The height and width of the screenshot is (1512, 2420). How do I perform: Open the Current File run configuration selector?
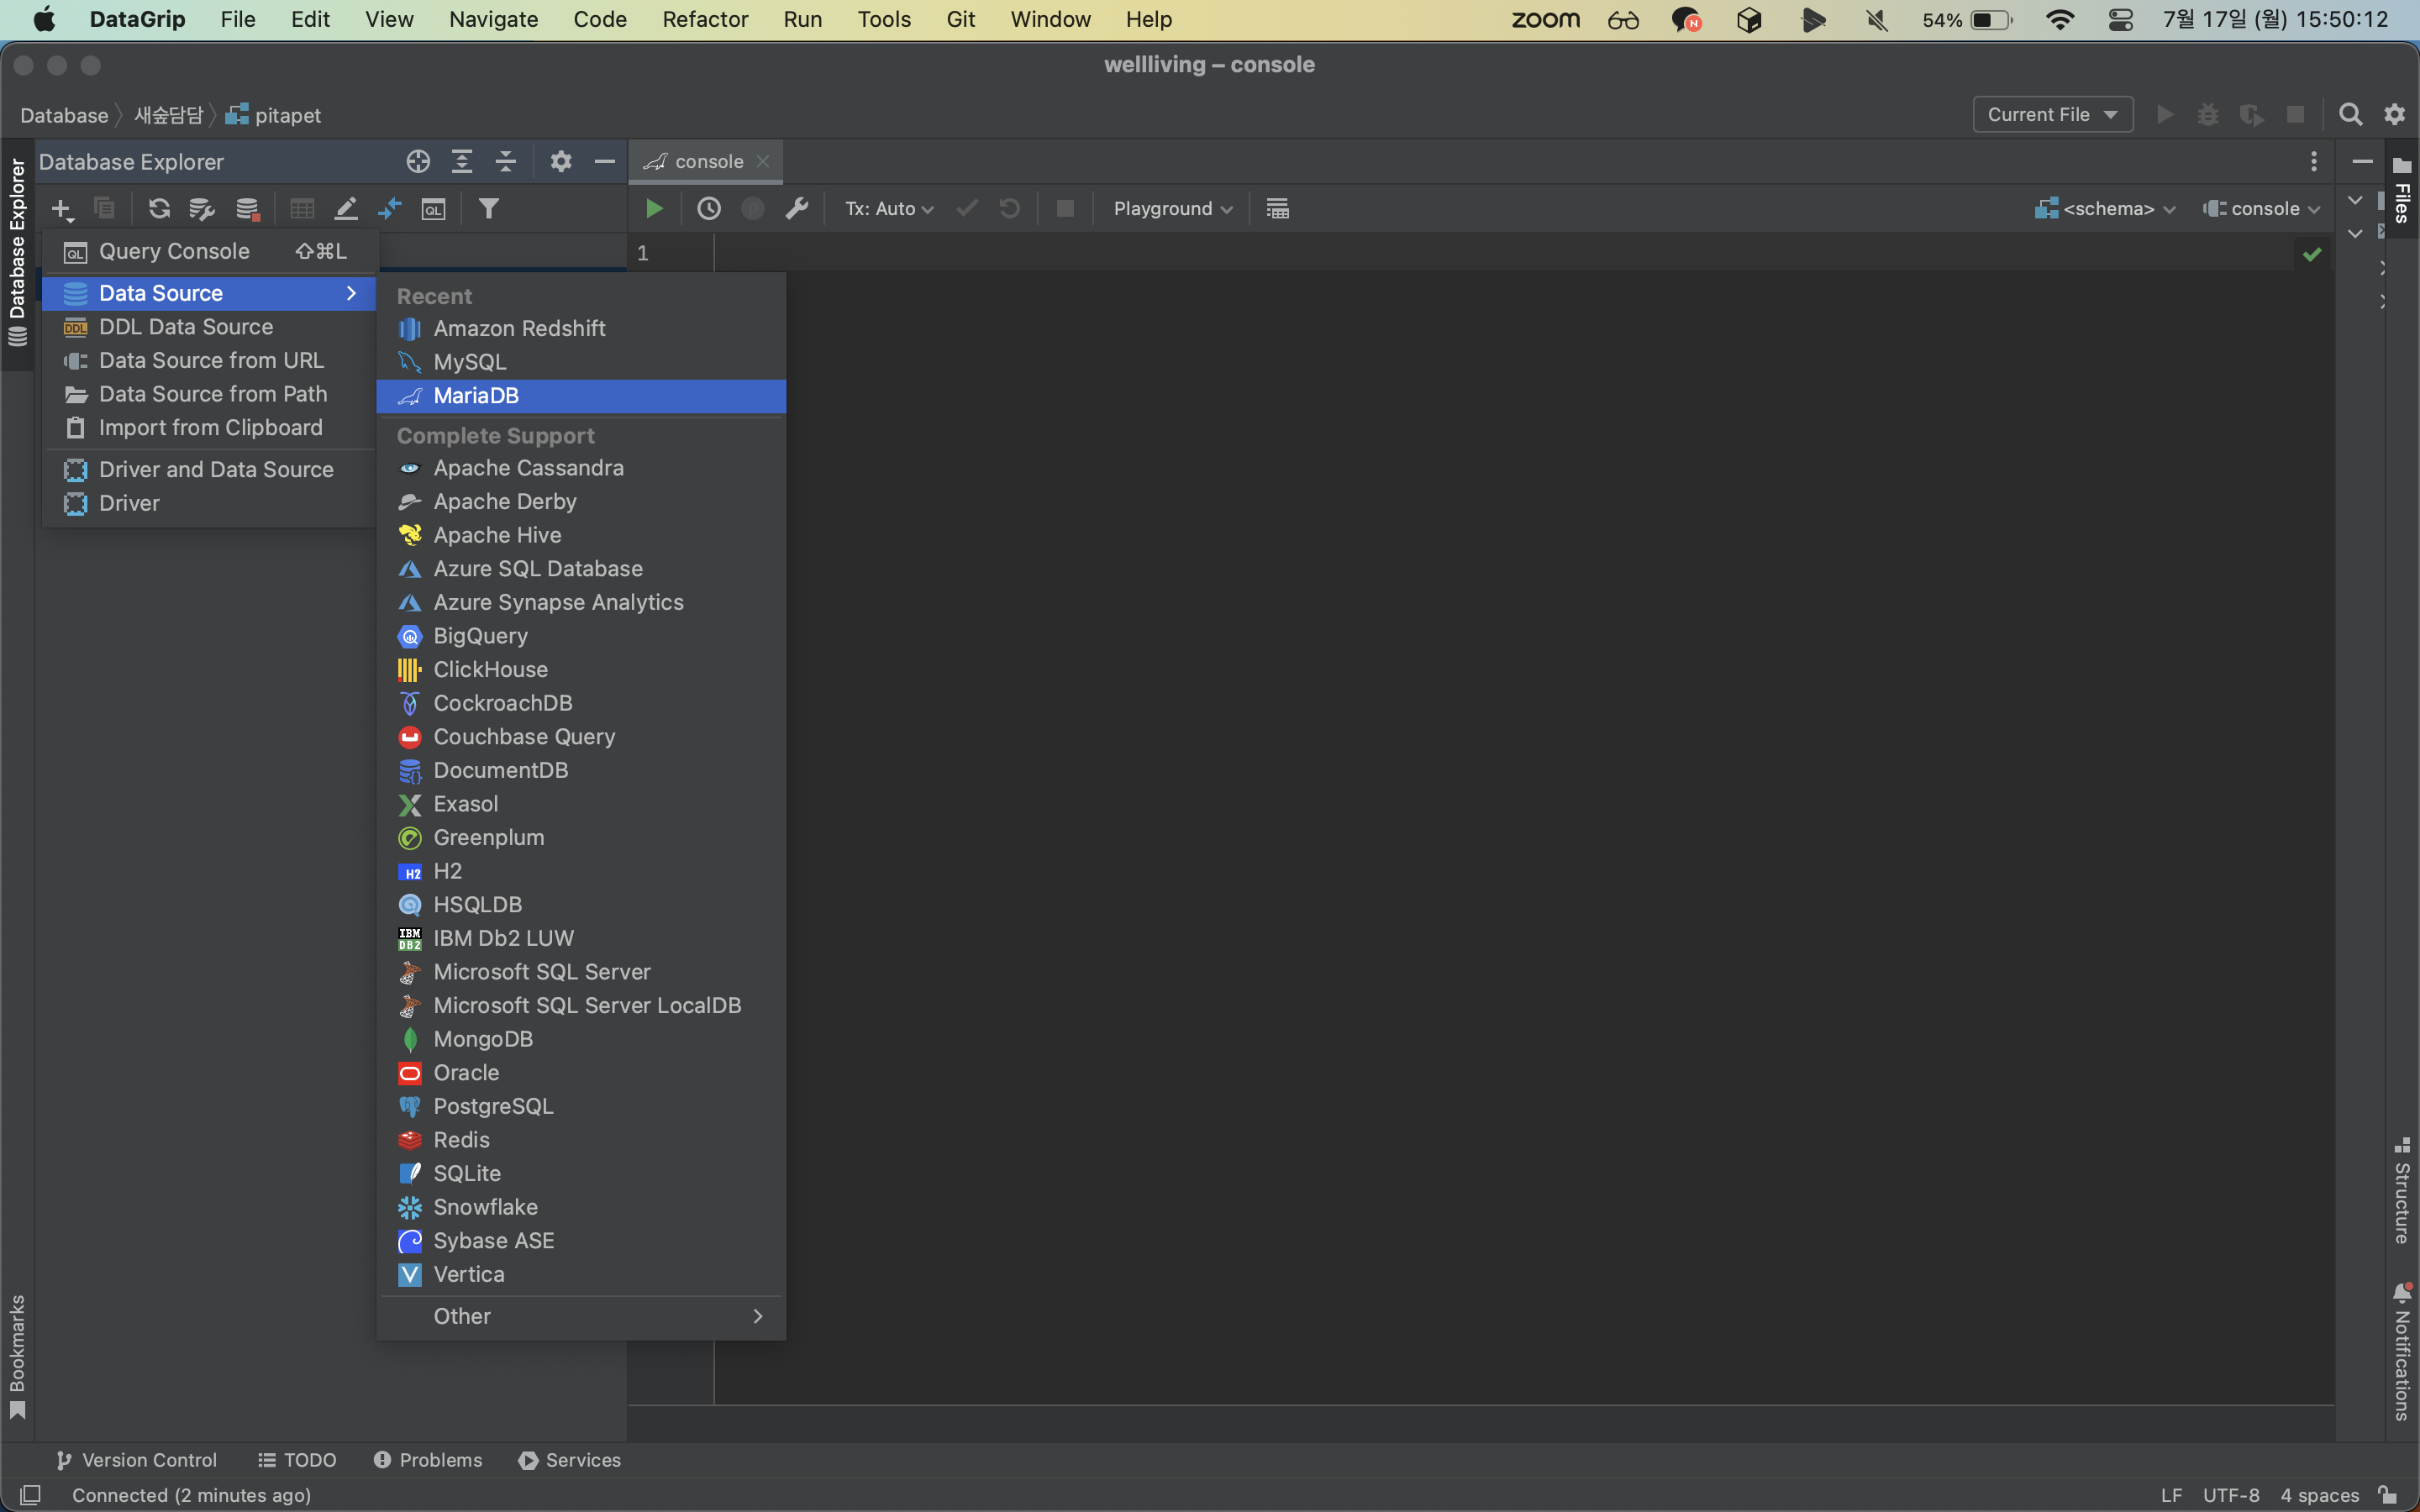tap(2052, 115)
